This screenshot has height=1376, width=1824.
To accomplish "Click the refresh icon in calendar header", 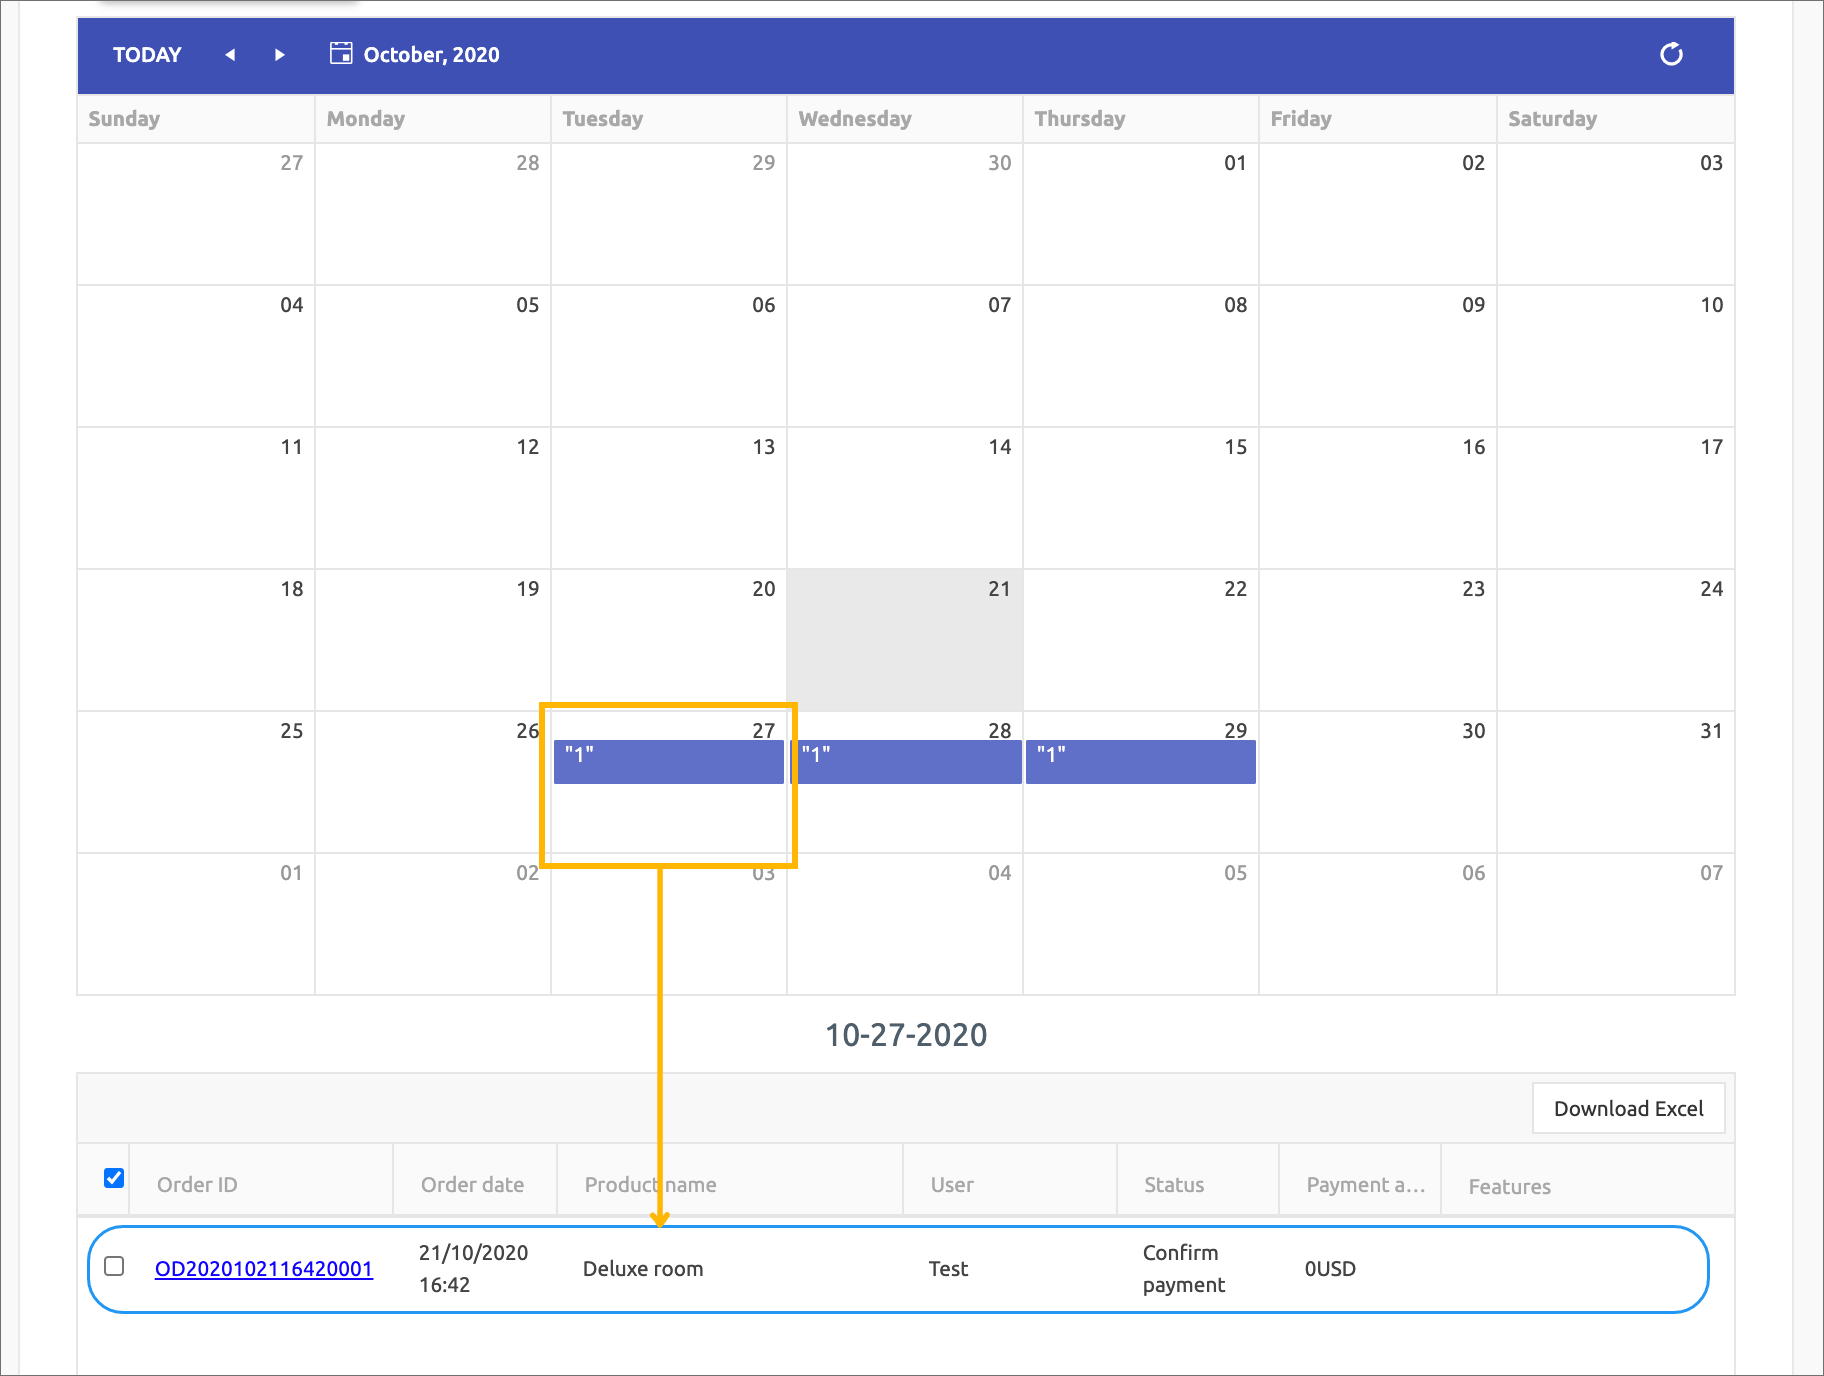I will click(1671, 54).
